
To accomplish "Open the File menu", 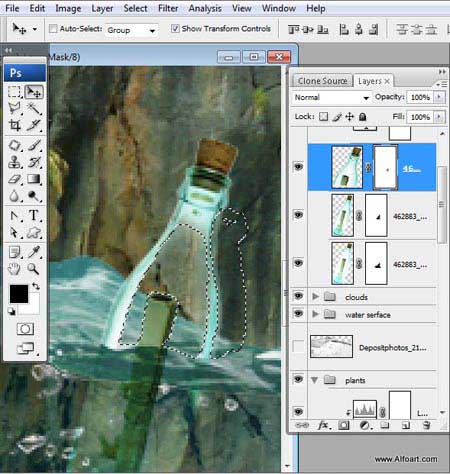I will (12, 8).
